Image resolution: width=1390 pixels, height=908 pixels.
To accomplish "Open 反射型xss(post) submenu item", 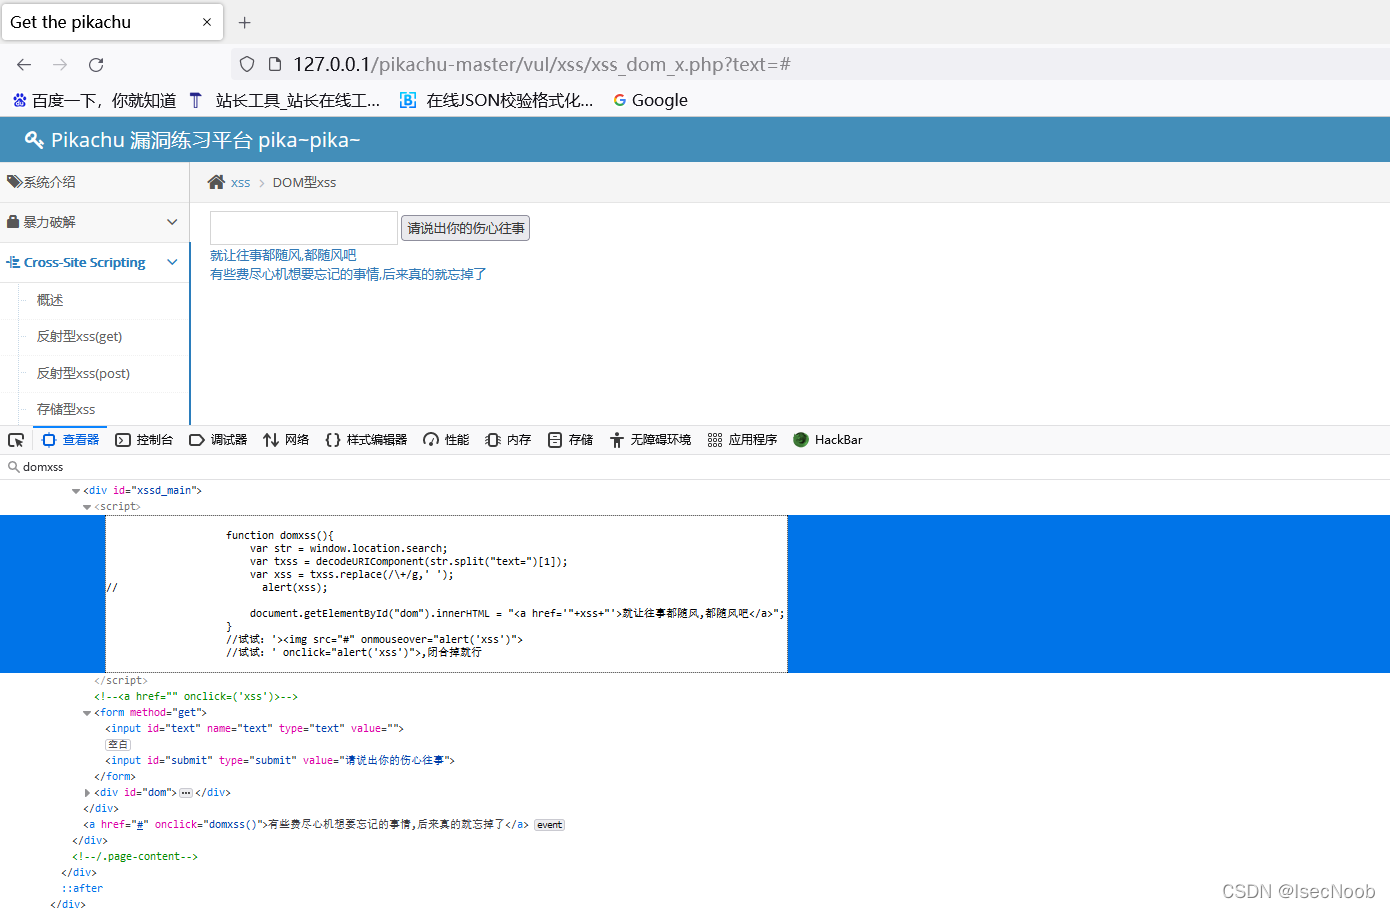I will point(83,373).
